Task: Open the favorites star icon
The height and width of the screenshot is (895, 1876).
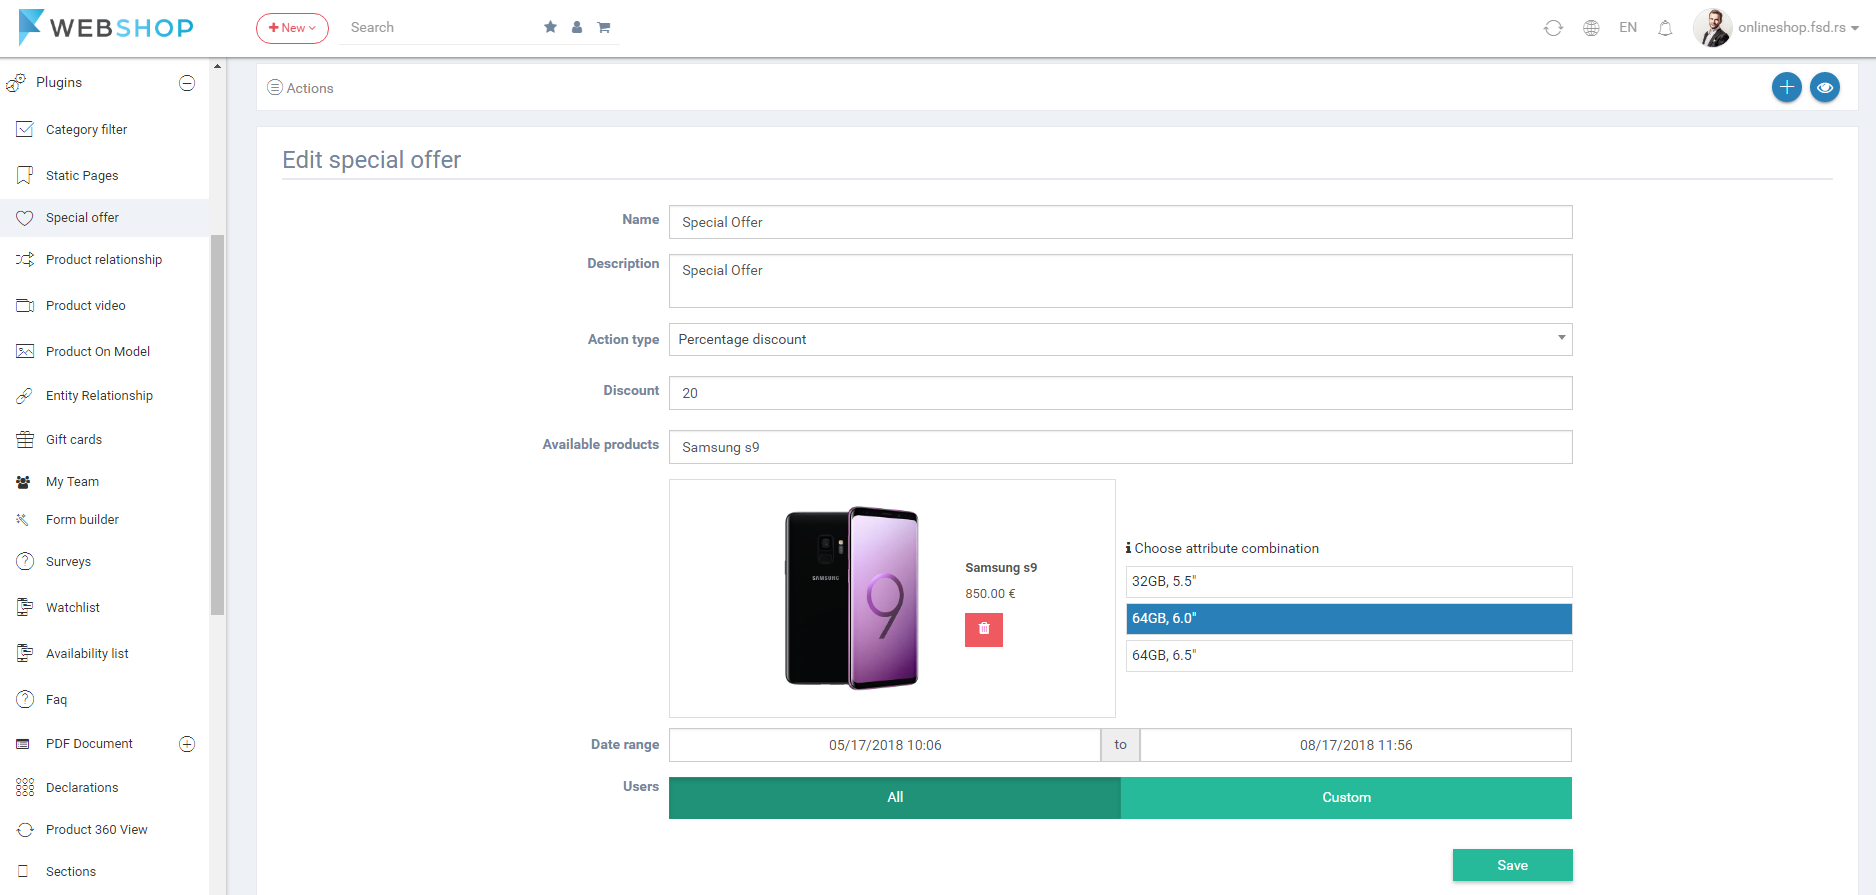Action: coord(550,27)
